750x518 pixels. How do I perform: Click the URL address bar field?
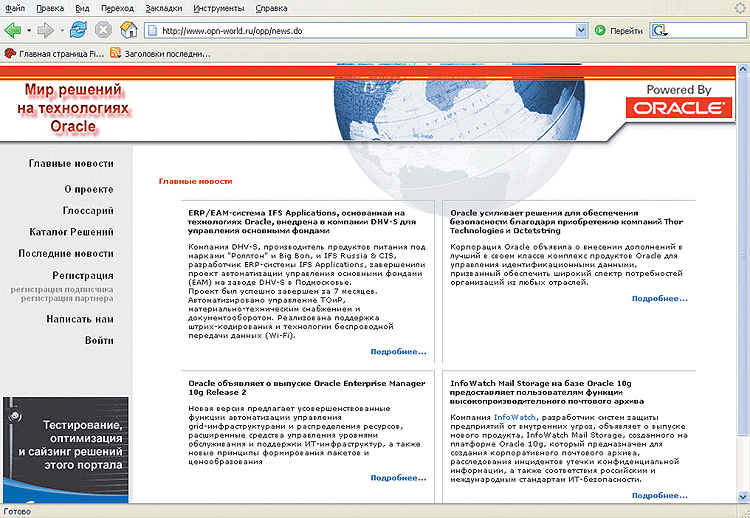(366, 31)
